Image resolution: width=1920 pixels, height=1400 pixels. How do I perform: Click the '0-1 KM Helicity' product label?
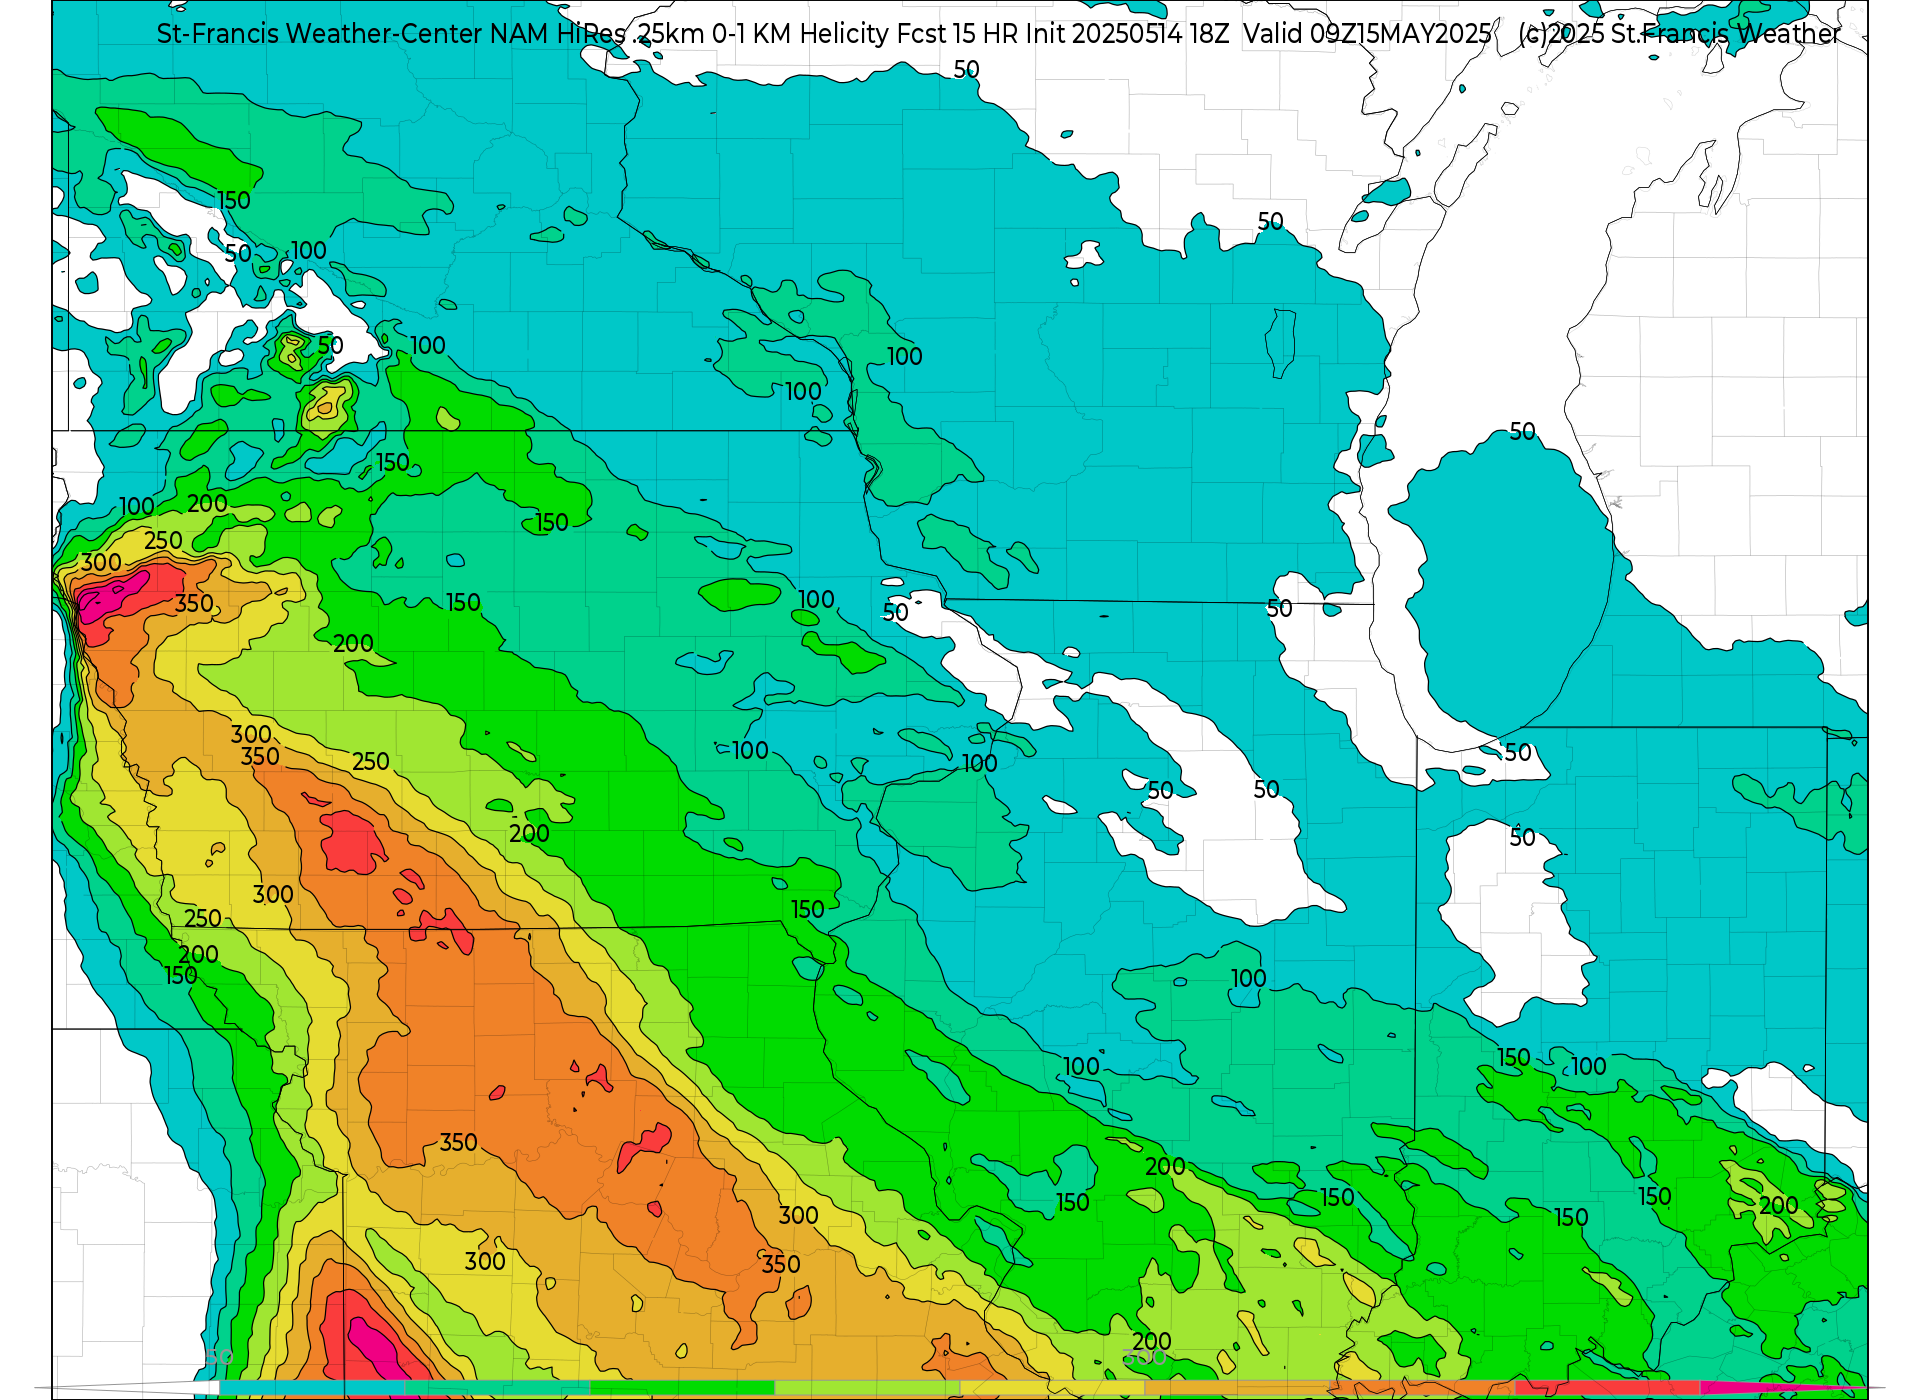(800, 34)
